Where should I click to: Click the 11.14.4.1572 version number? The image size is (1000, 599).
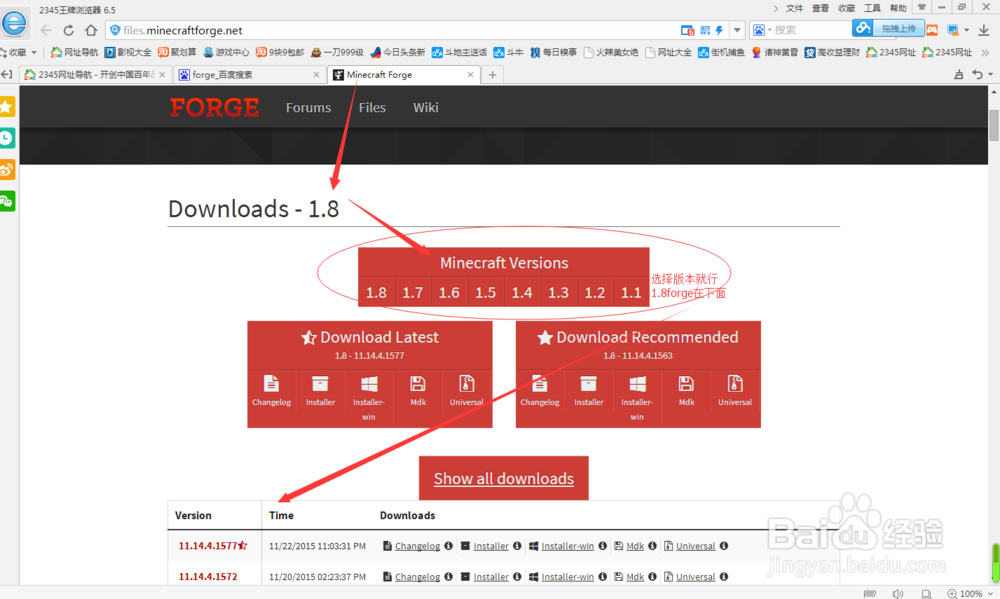[x=208, y=577]
